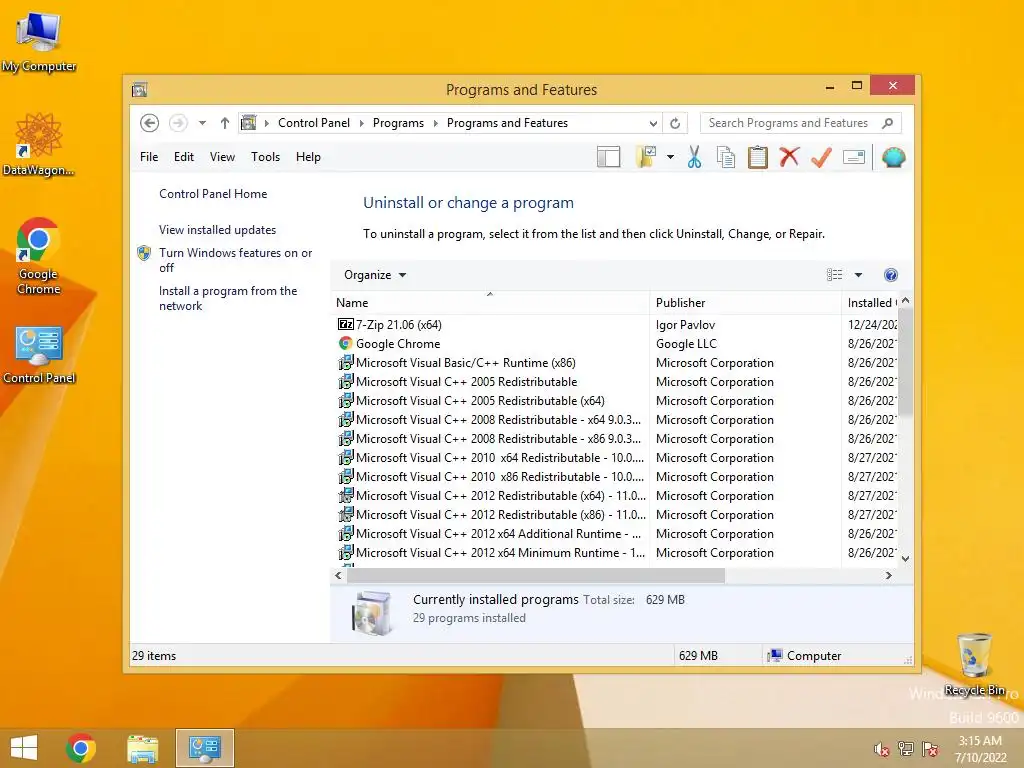Click Control Panel in the breadcrumb

[314, 123]
